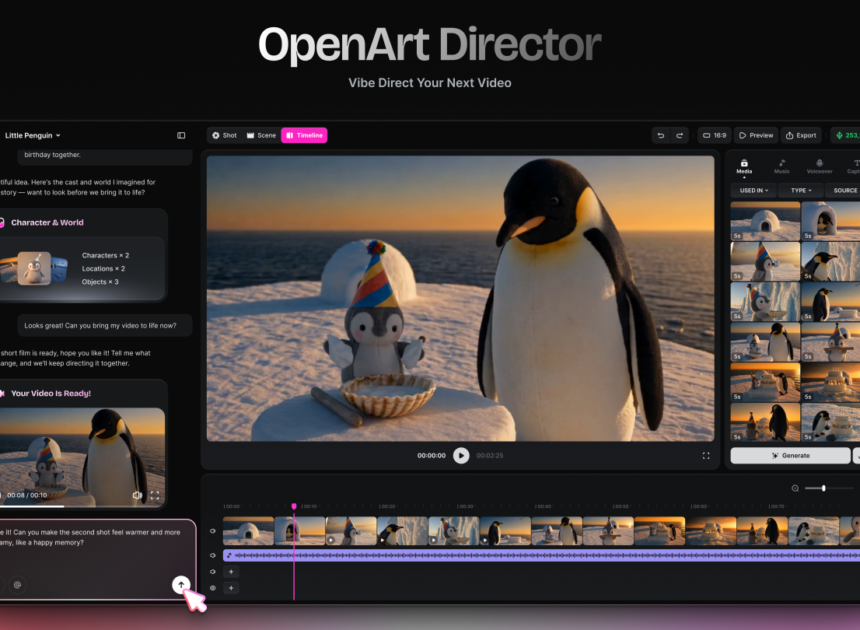Select the pink Timeline view tab
Screen dimensions: 860x630
tap(304, 135)
